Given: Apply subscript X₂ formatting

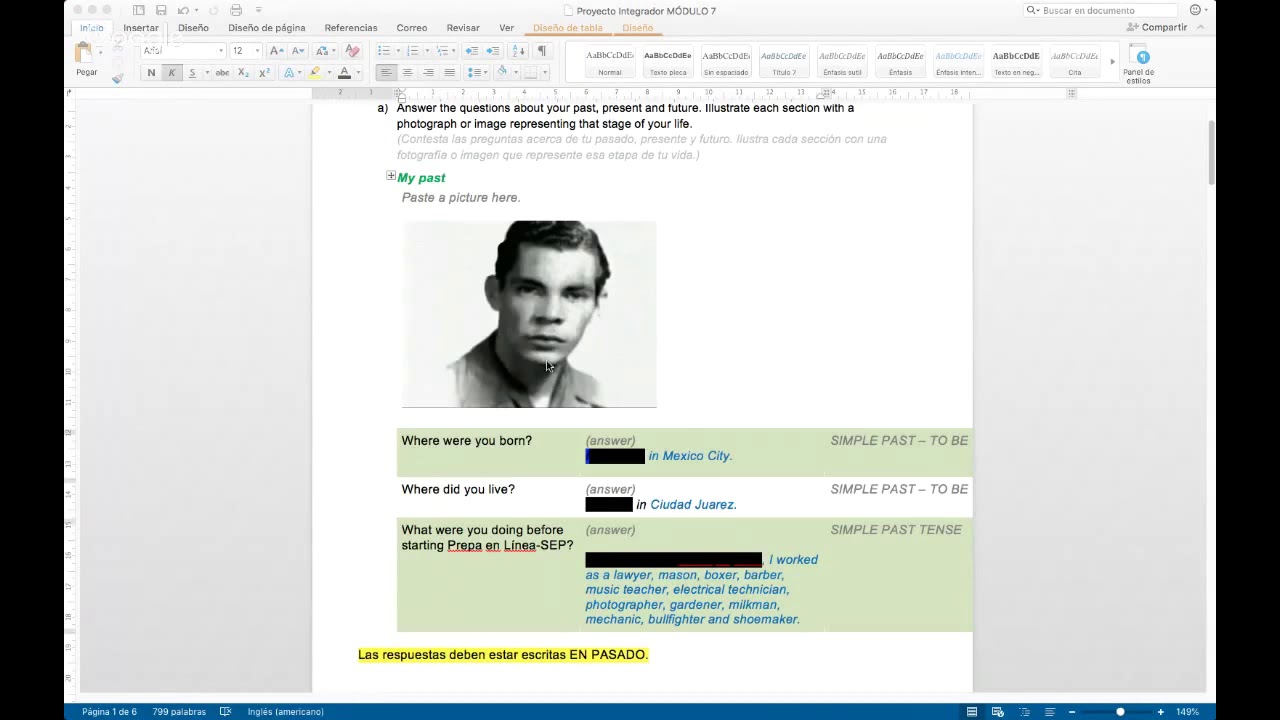Looking at the screenshot, I should coord(243,73).
